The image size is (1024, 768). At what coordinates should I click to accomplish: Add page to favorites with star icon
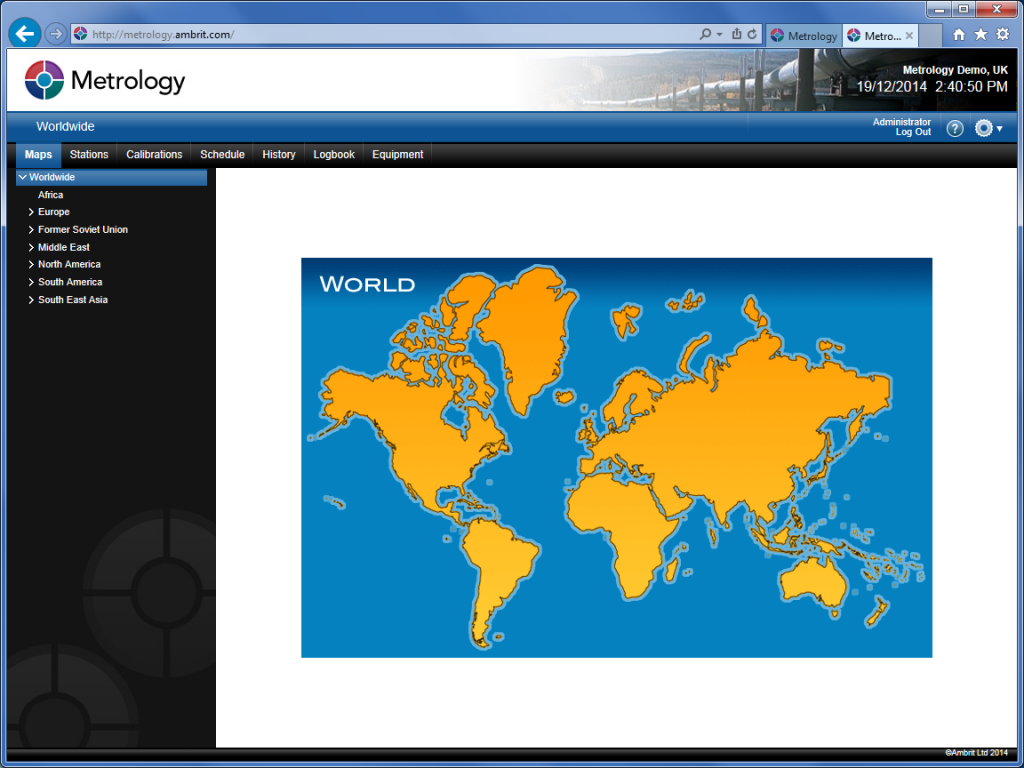(980, 33)
